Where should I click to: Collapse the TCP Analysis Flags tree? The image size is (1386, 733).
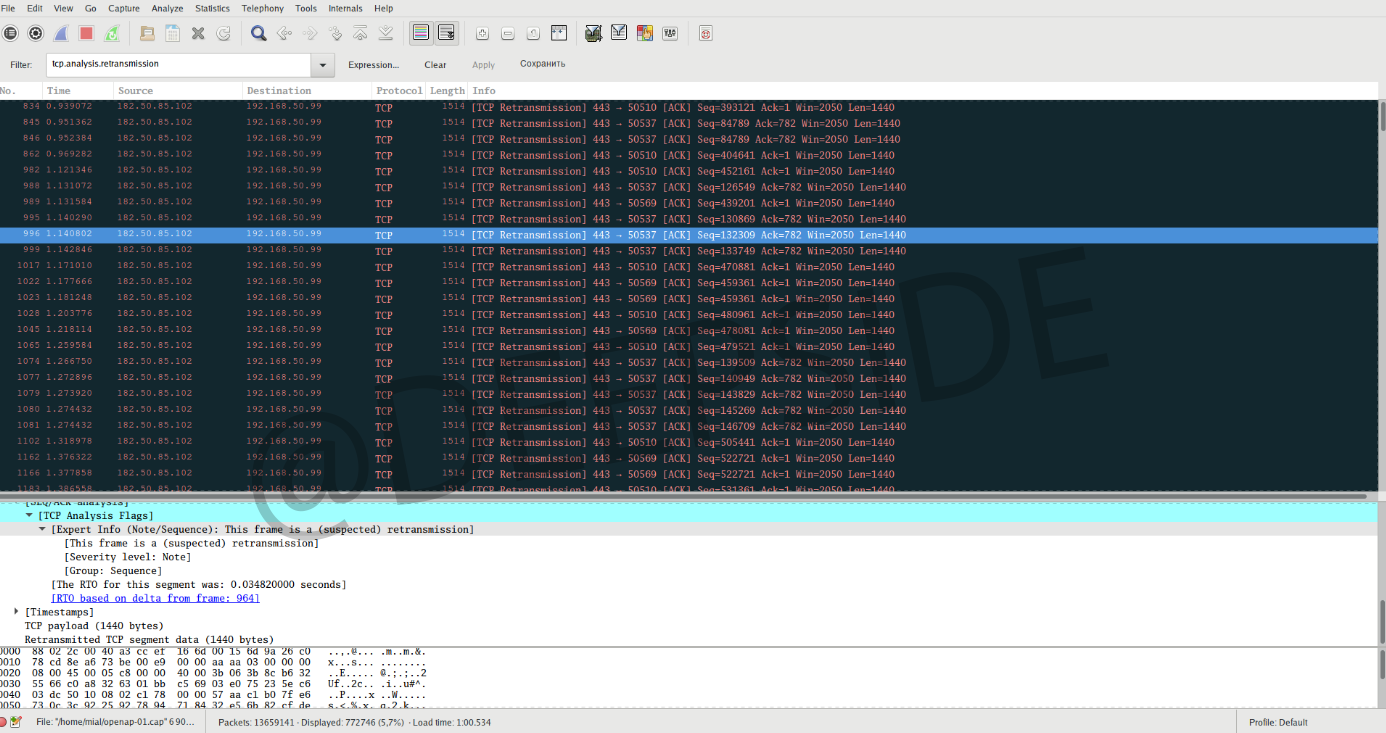pos(30,515)
